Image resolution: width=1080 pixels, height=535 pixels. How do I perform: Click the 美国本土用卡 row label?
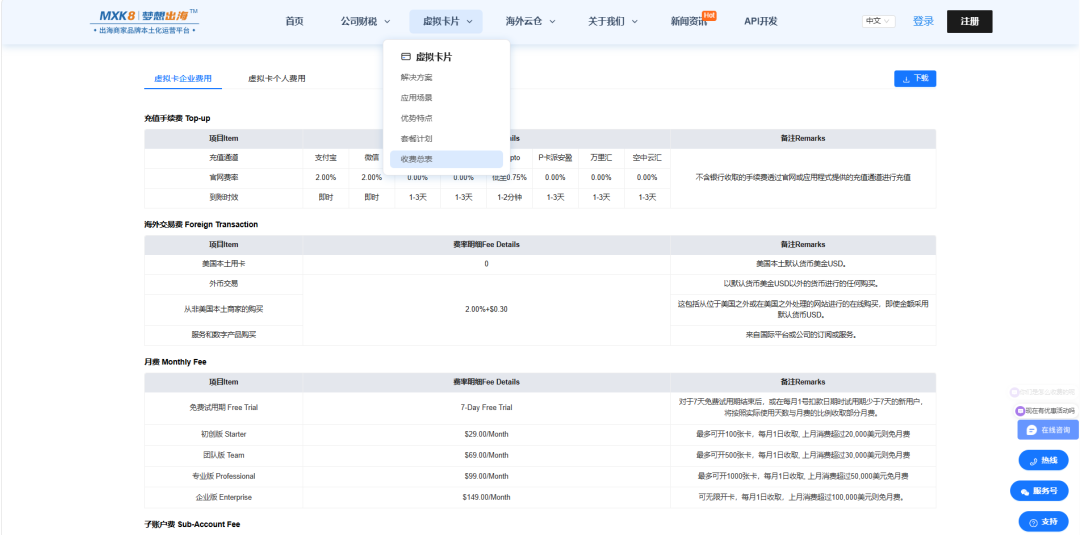coord(224,264)
